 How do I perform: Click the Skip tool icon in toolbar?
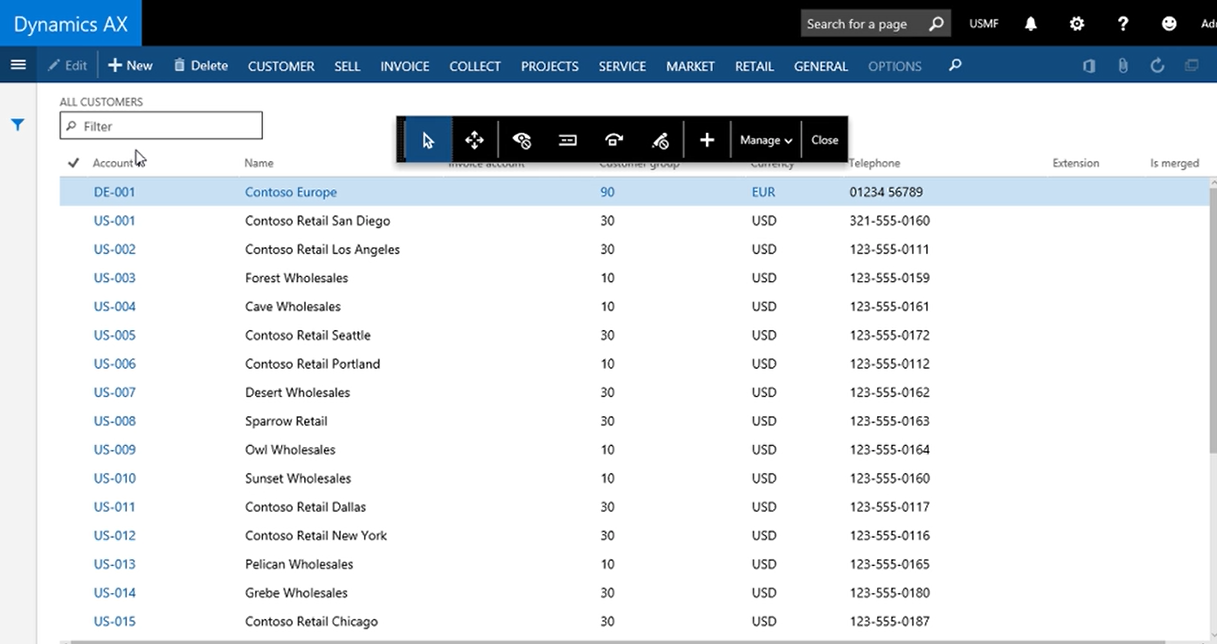pos(614,140)
